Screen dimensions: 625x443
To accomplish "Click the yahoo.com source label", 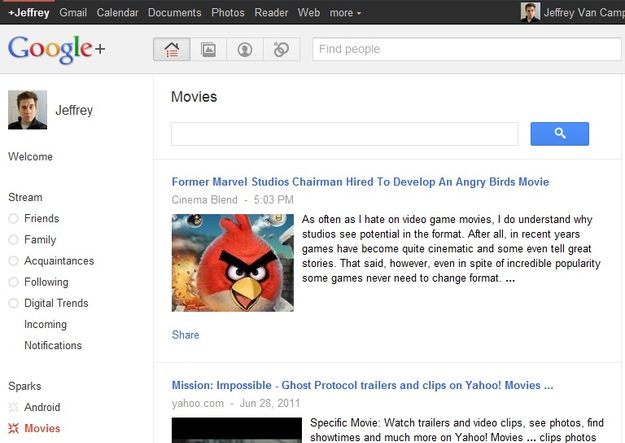I will (198, 403).
